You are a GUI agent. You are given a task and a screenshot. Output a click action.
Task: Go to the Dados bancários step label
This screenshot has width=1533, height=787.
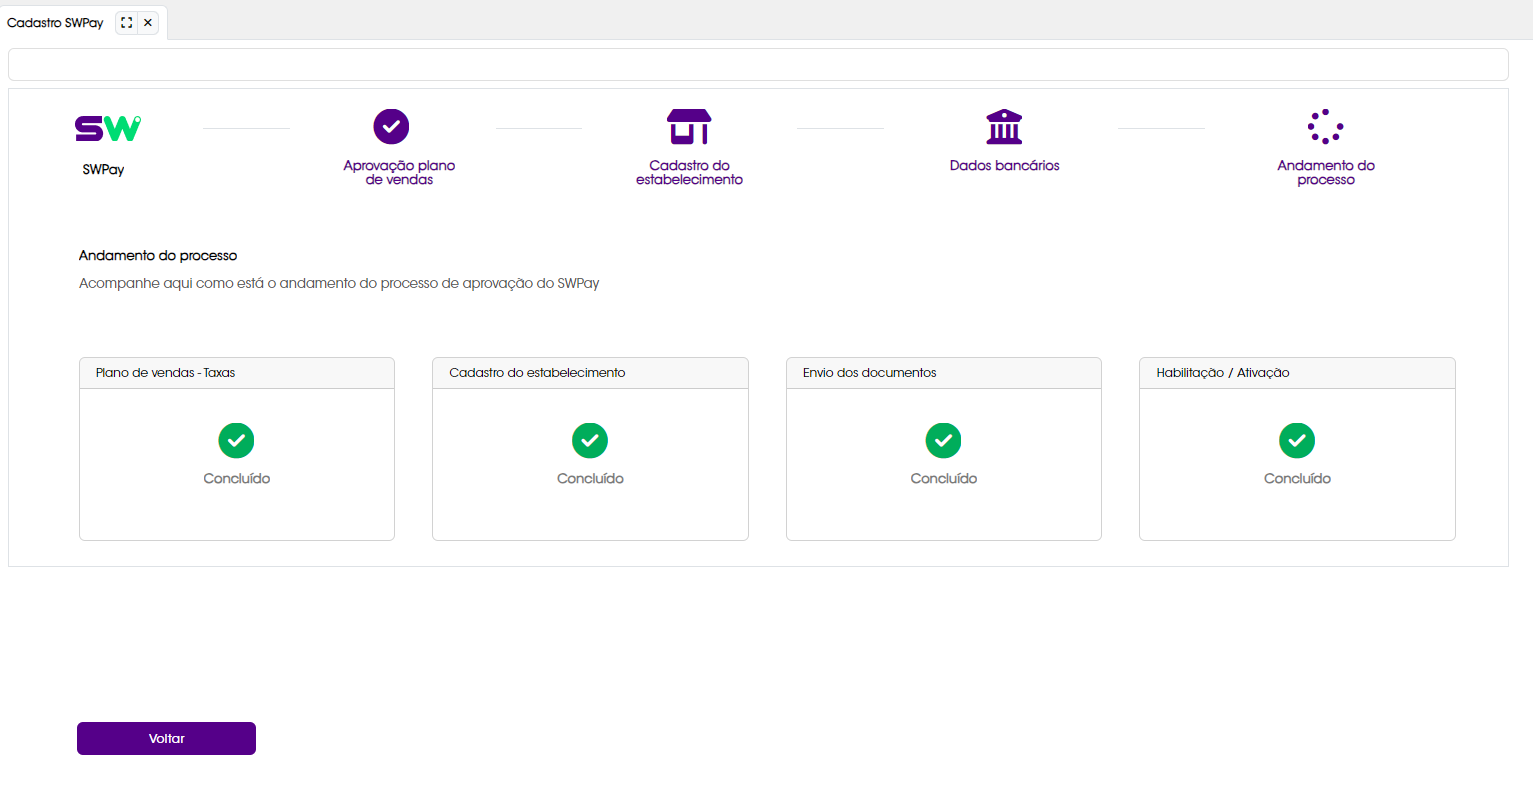[1004, 166]
